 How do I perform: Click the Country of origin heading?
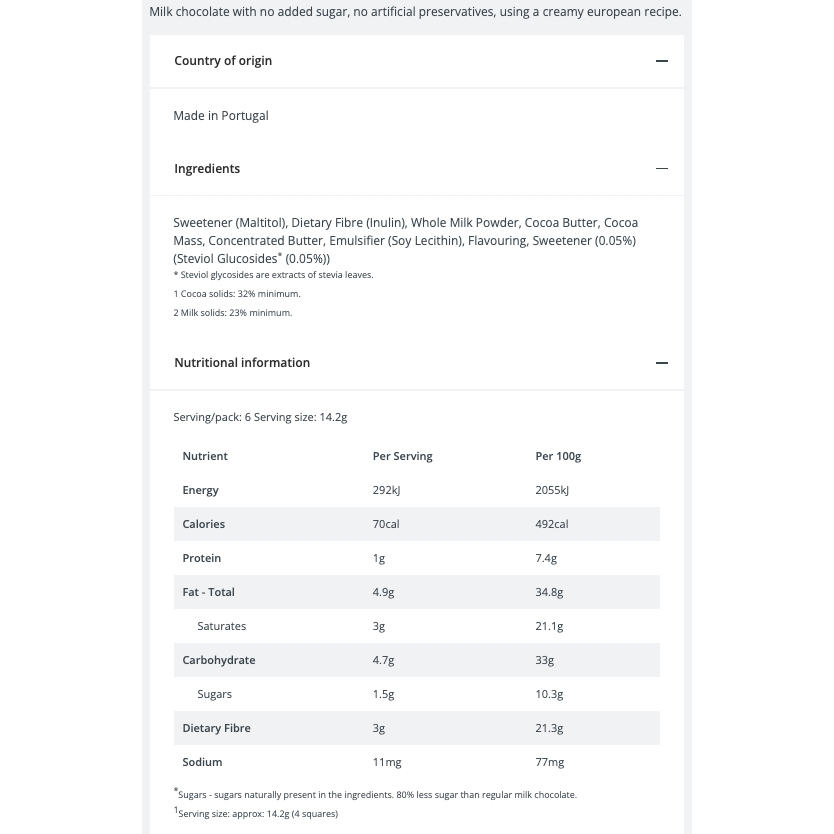click(223, 61)
